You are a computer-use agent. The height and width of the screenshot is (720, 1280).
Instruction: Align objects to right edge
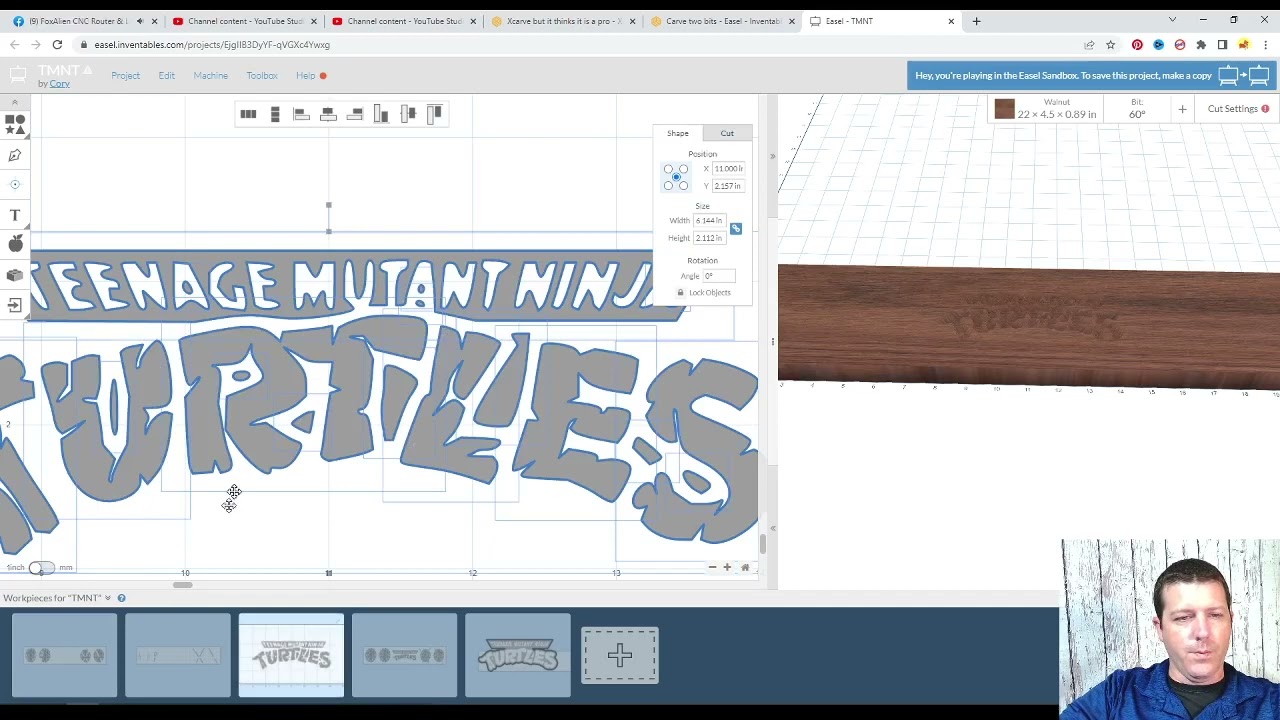tap(355, 114)
